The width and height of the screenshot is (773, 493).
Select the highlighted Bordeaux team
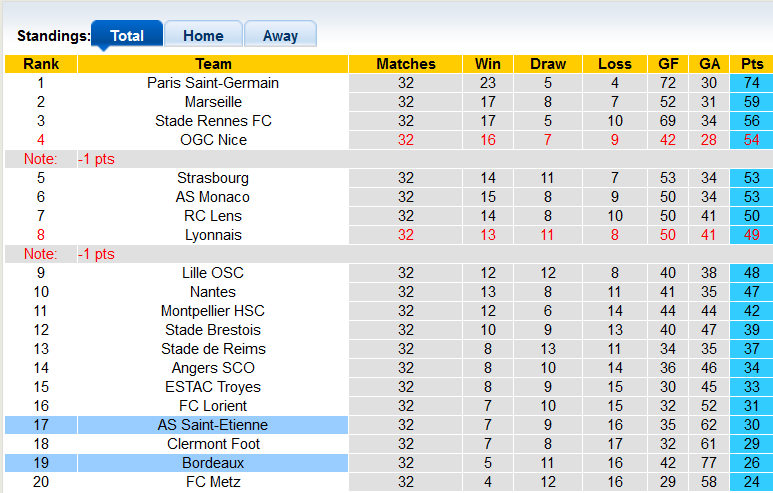pos(213,463)
